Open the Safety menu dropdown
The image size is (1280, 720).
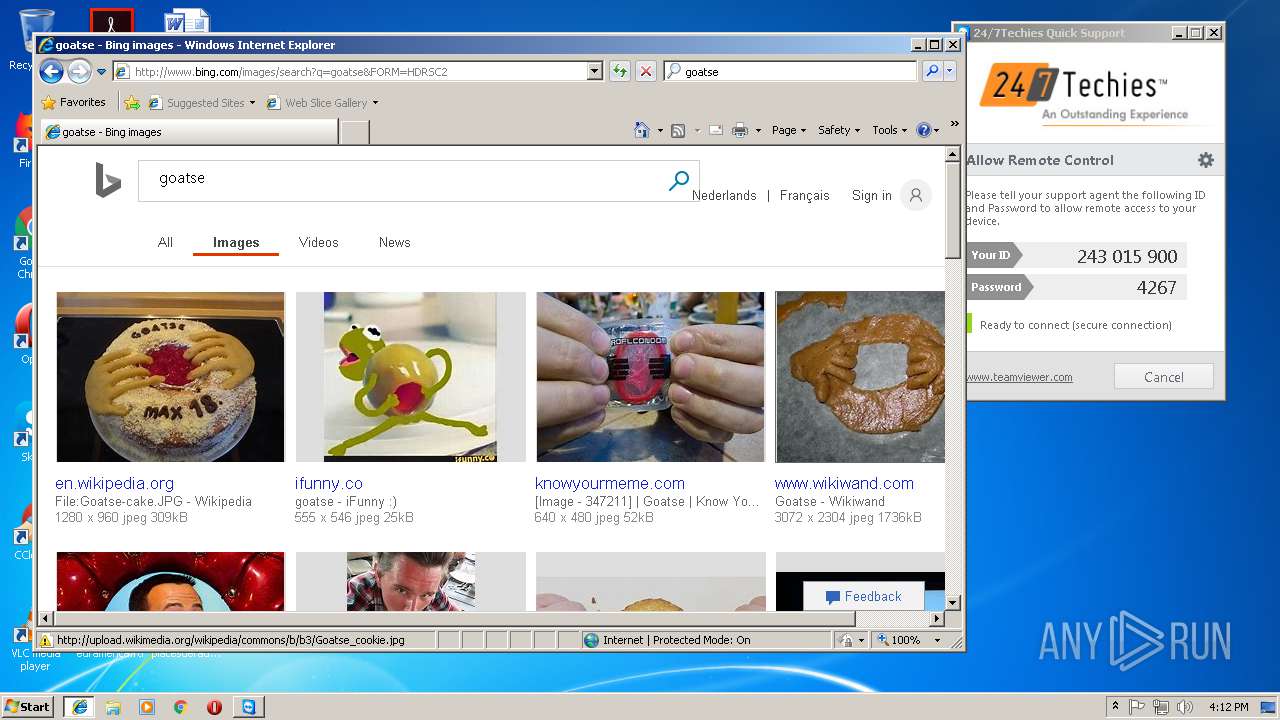838,130
